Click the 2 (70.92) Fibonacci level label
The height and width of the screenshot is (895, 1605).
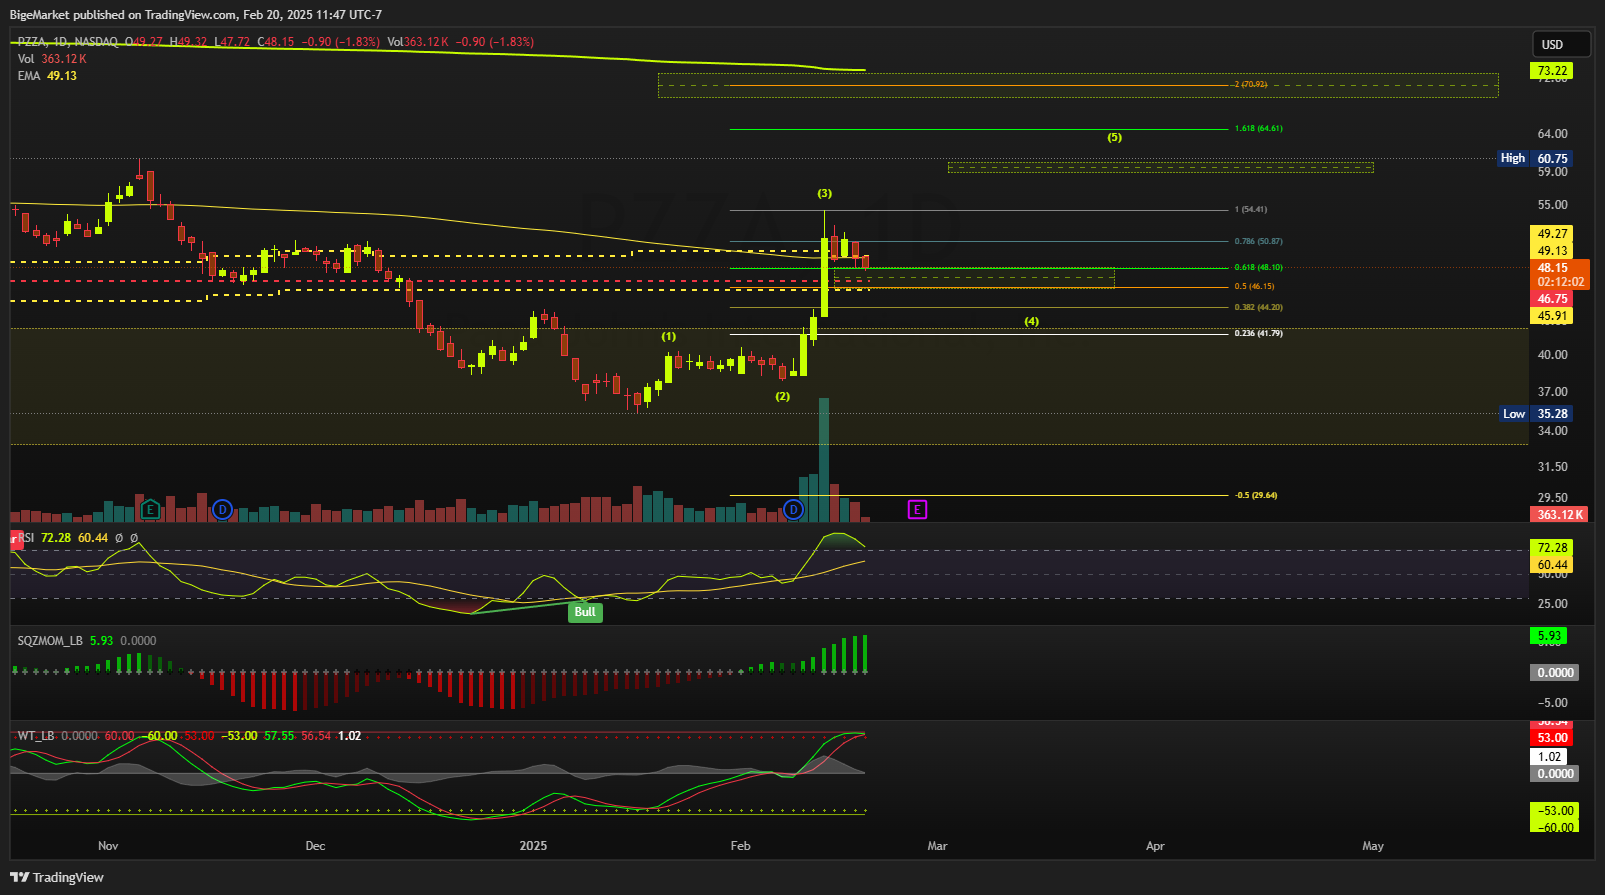click(x=1251, y=85)
